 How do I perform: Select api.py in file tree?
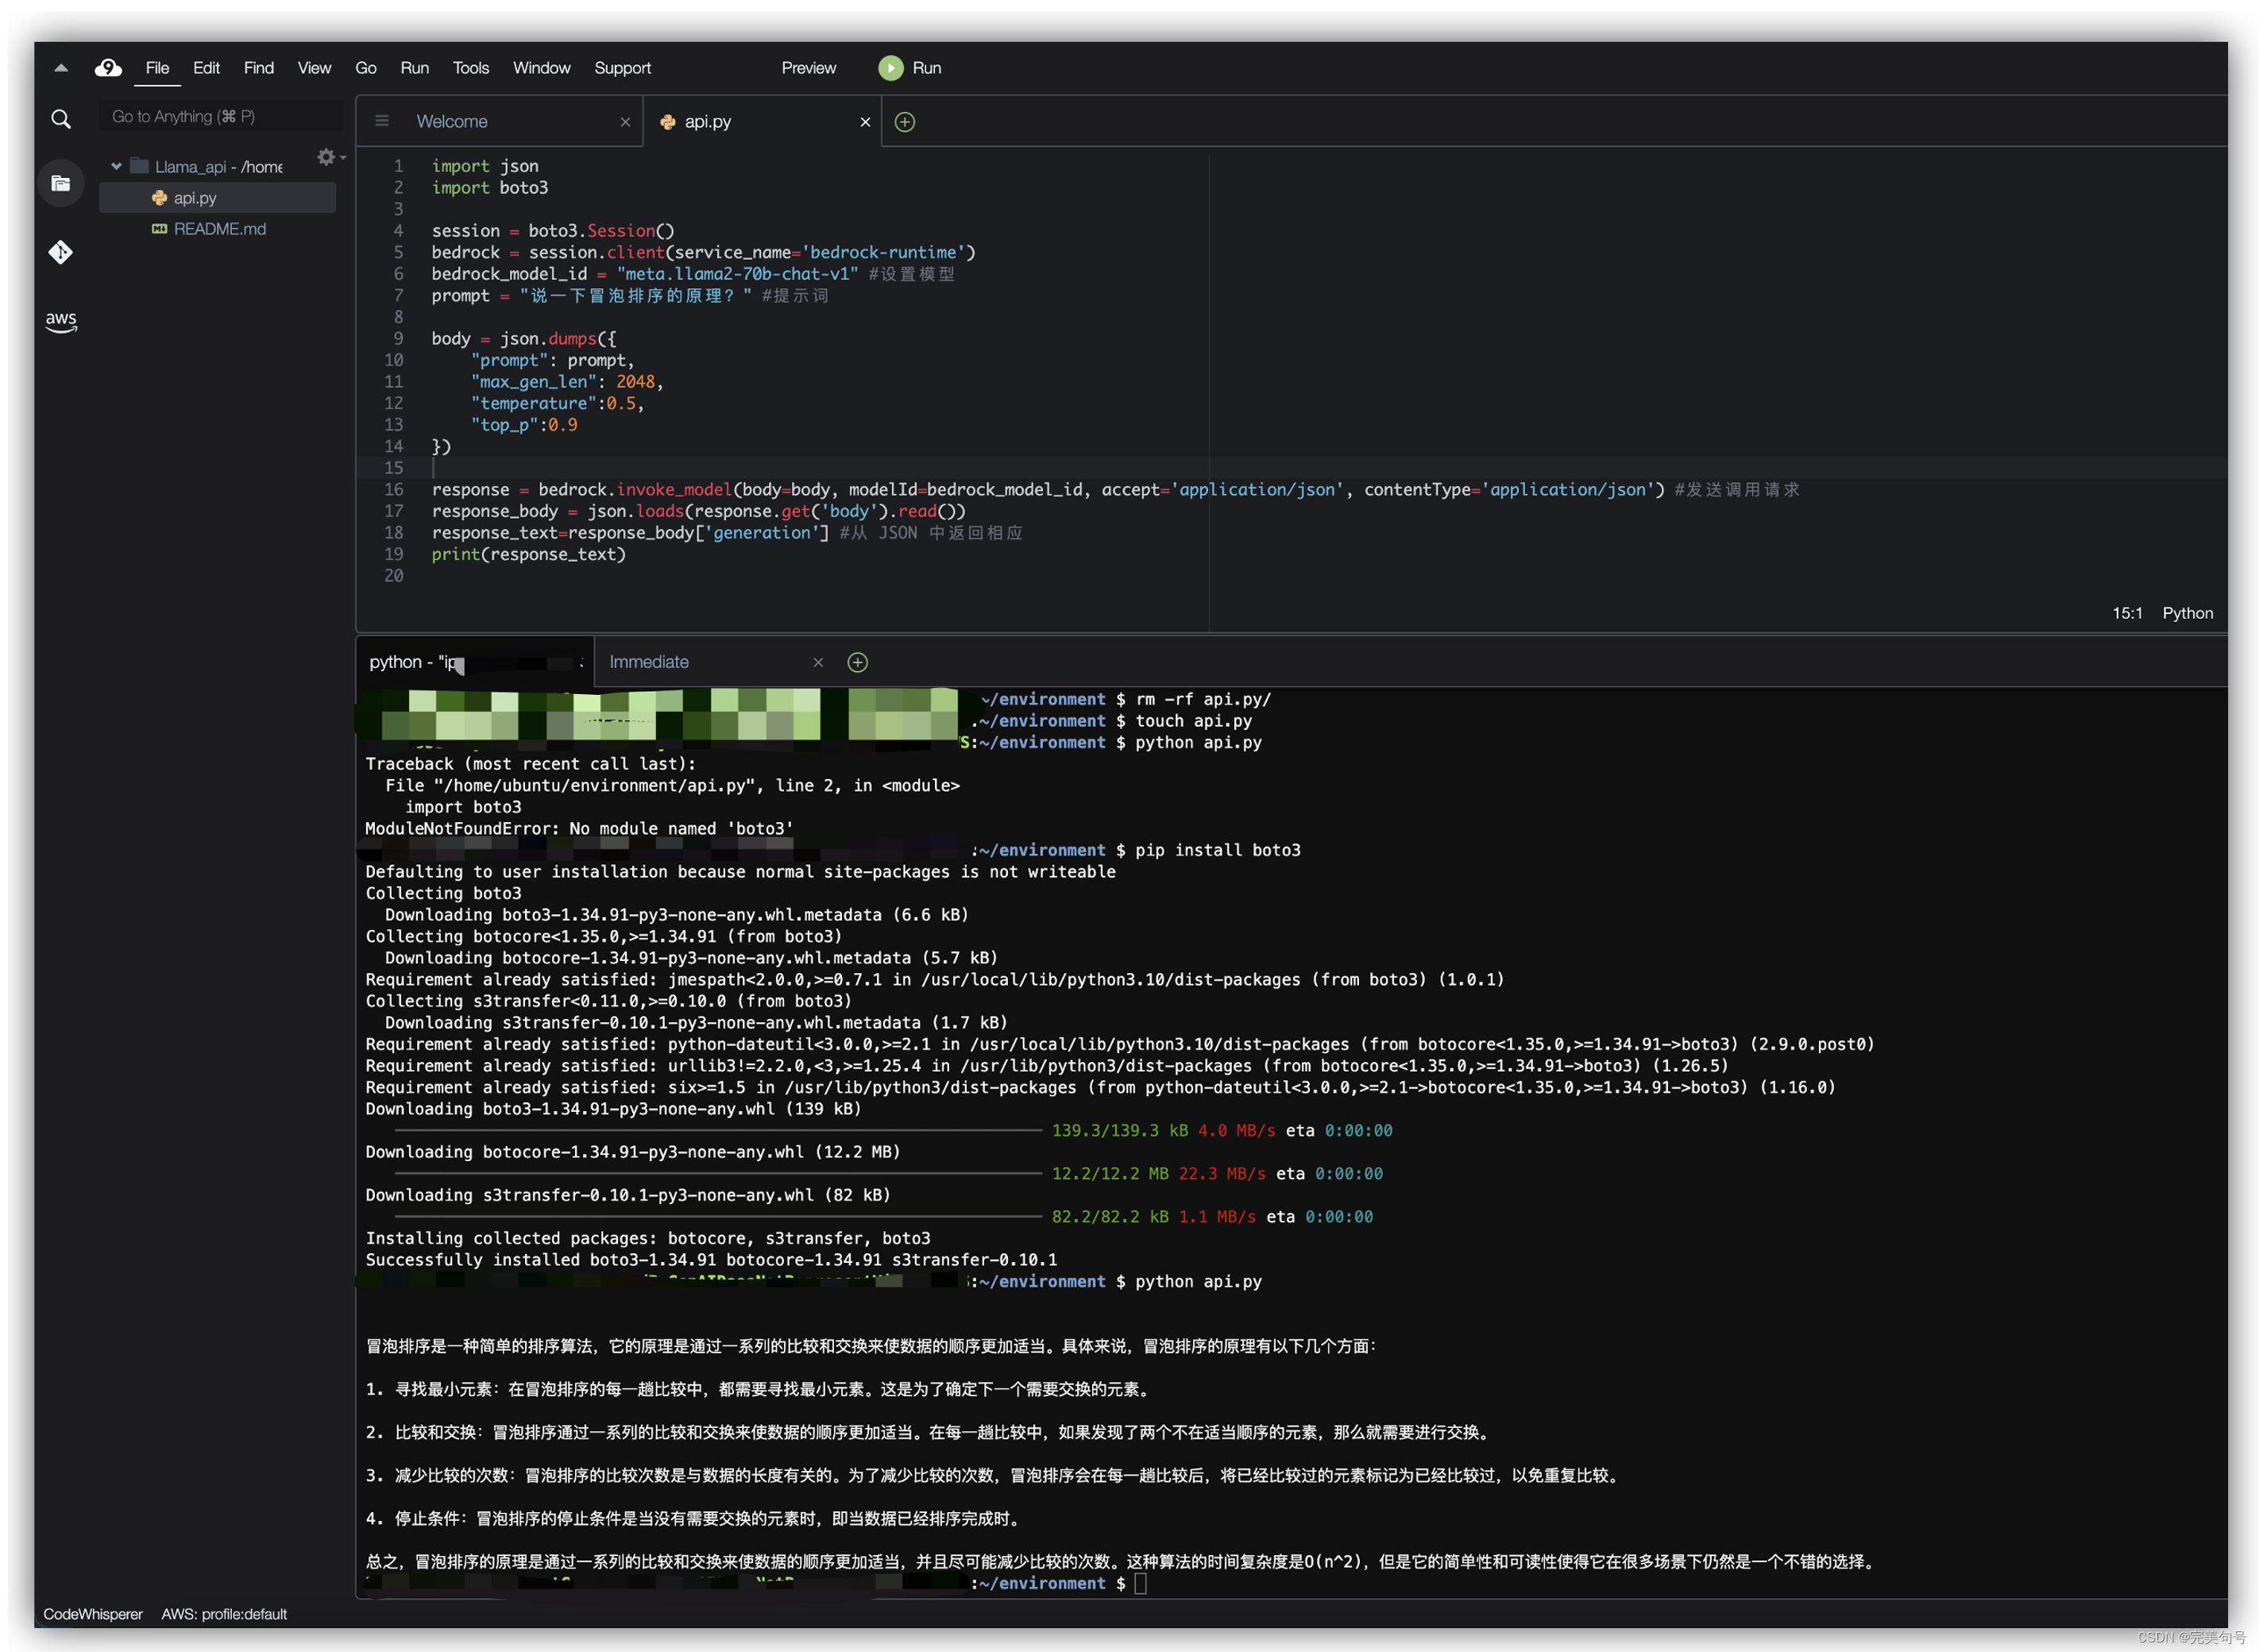pos(217,198)
